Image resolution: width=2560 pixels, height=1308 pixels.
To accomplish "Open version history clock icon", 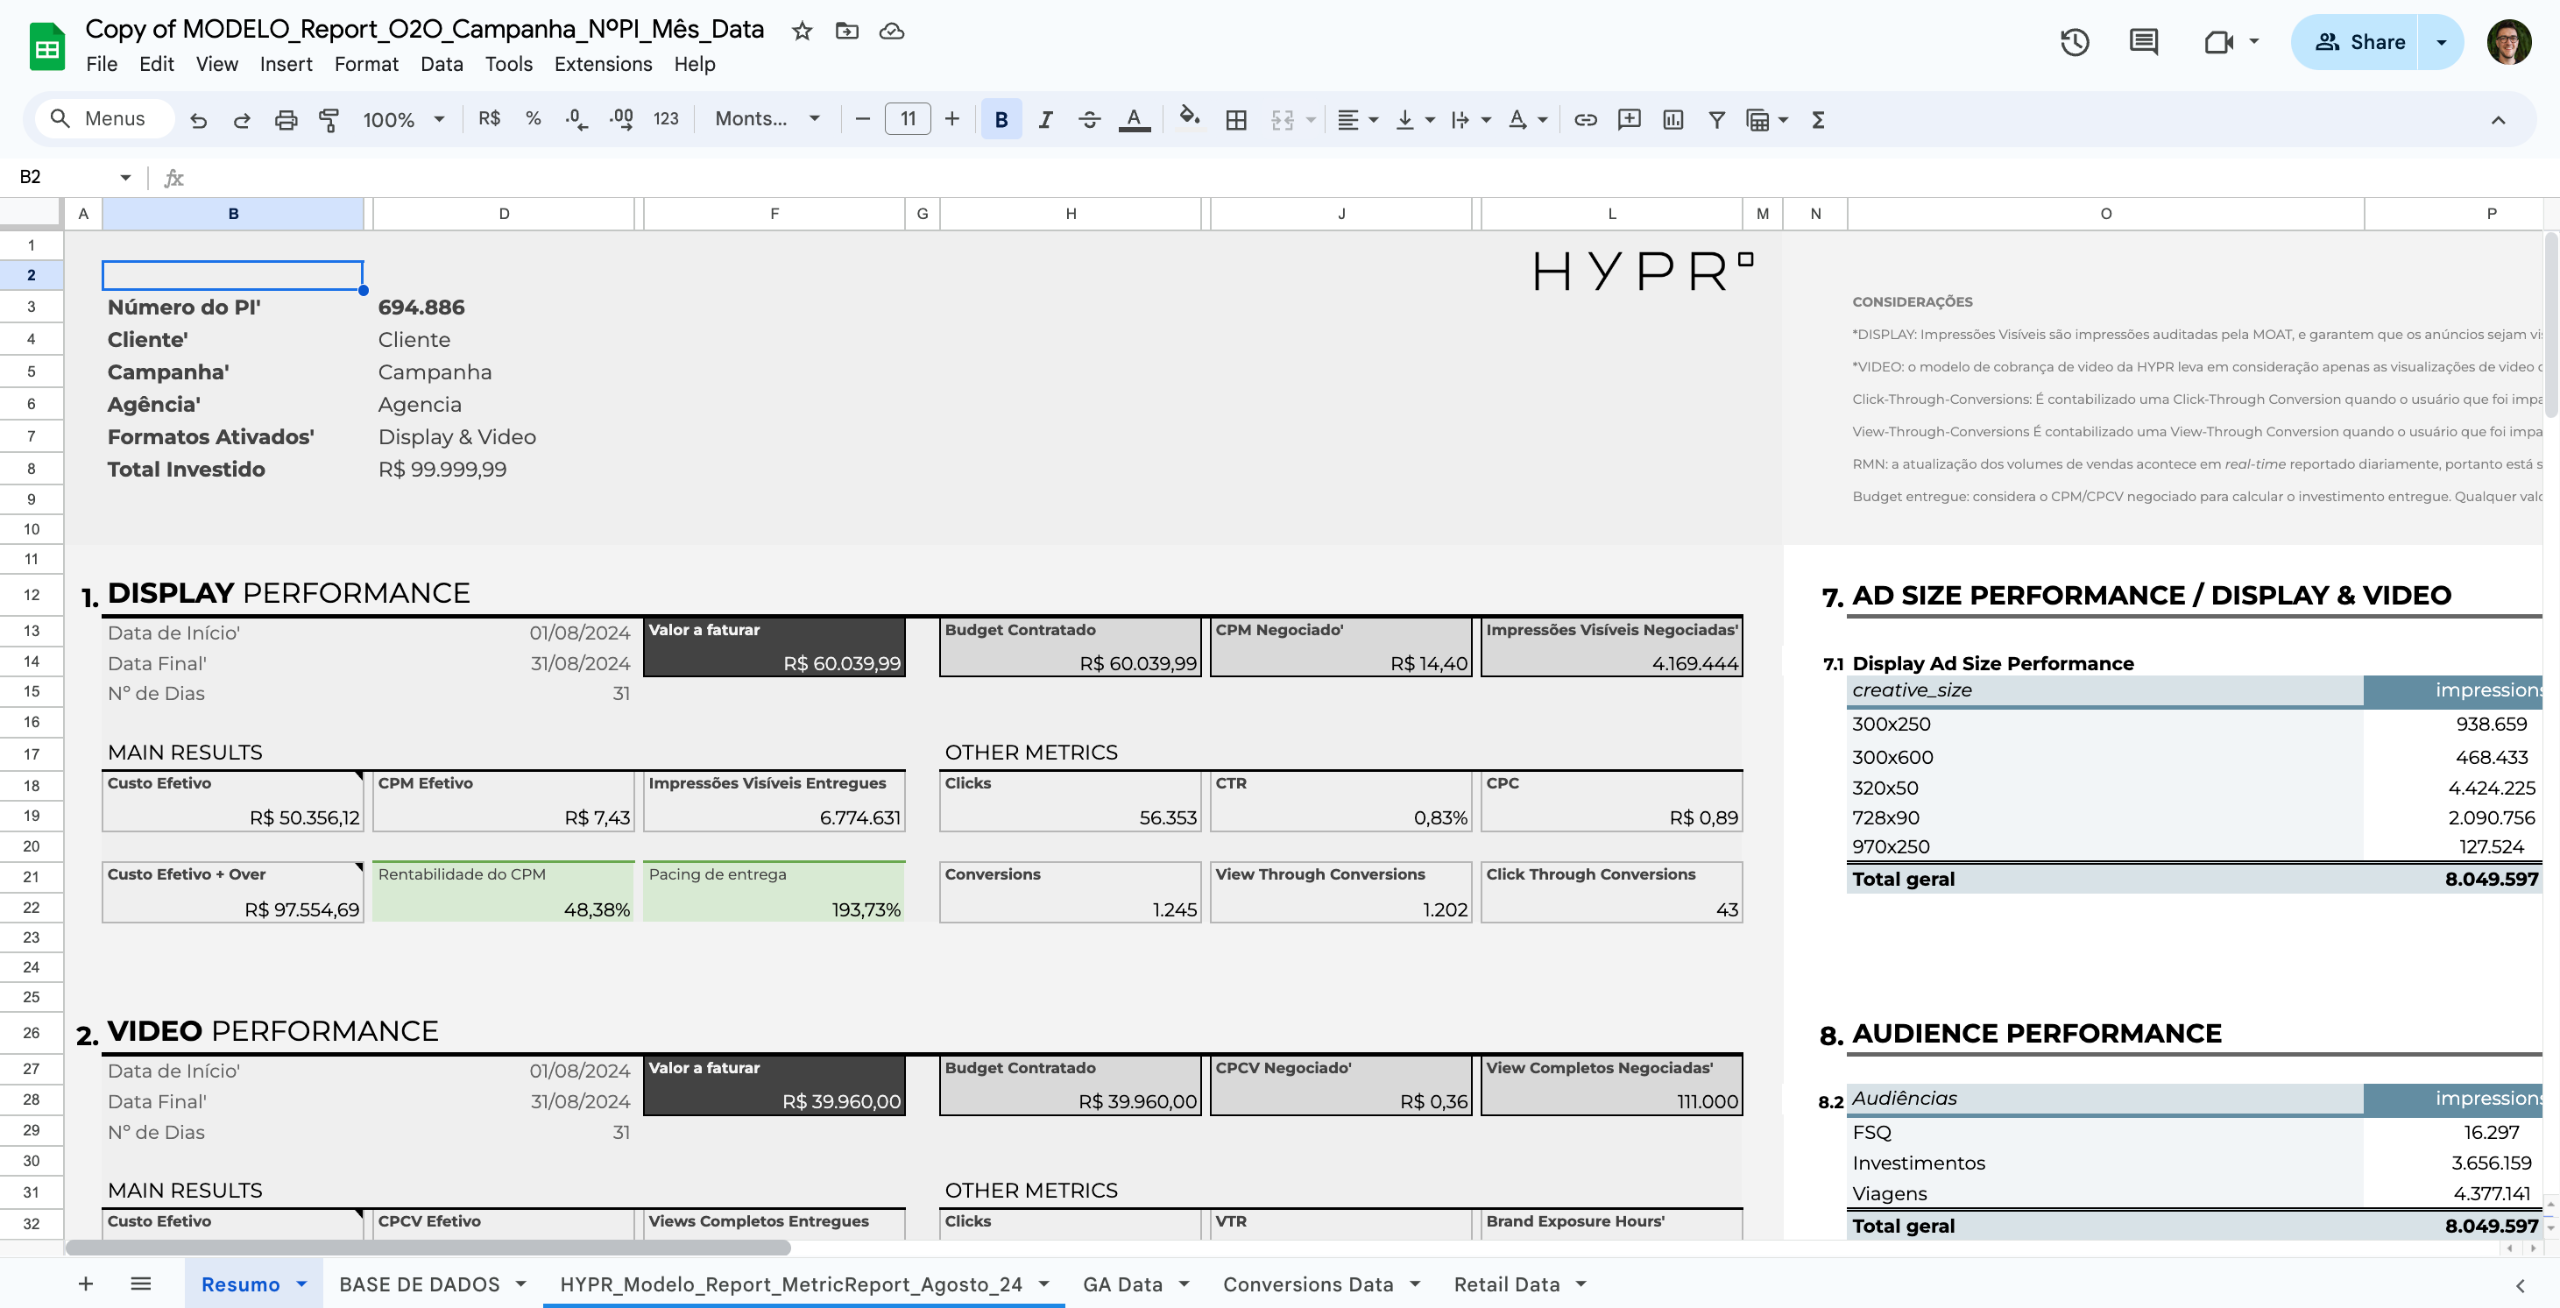I will [x=2074, y=42].
